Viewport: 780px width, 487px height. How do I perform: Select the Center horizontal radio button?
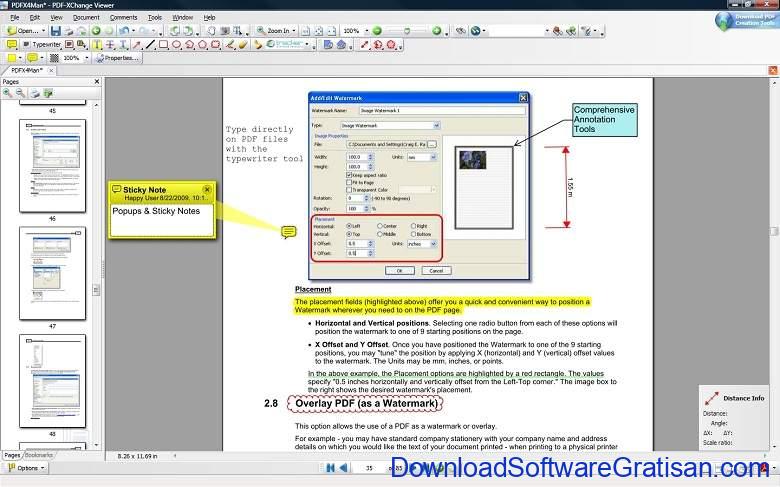click(x=380, y=226)
